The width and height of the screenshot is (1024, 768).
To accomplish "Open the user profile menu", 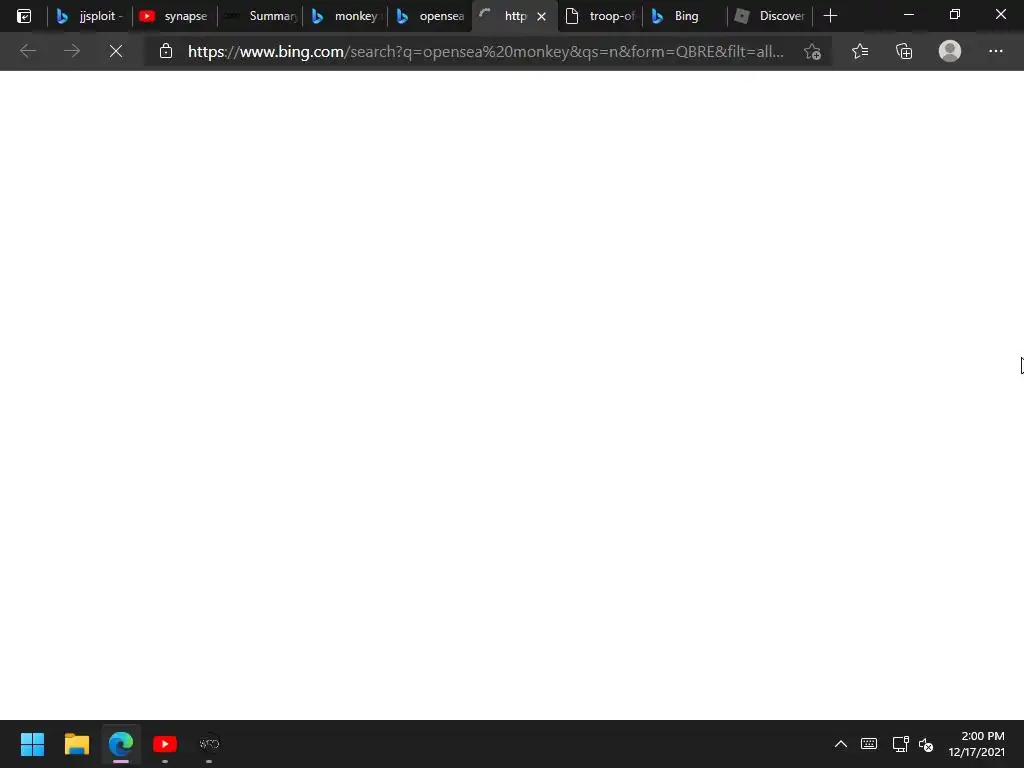I will 950,51.
